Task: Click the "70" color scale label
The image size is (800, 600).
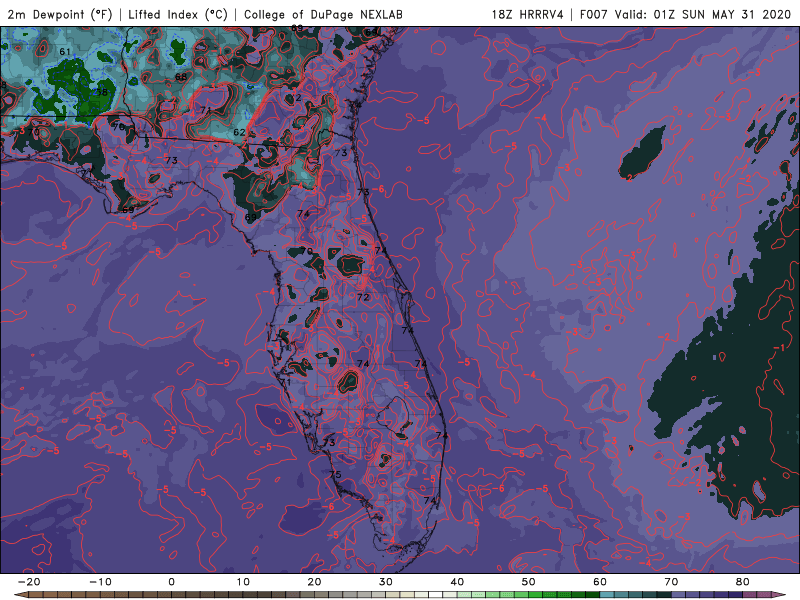Action: click(671, 582)
